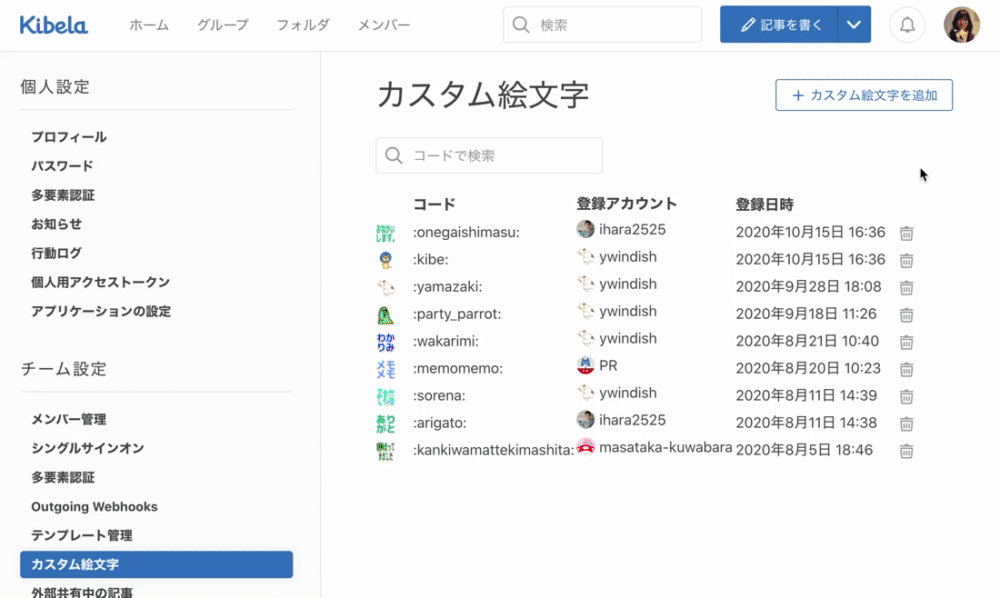Open the ホーム navigation tab
Screen dimensions: 1000x598
[x=149, y=25]
